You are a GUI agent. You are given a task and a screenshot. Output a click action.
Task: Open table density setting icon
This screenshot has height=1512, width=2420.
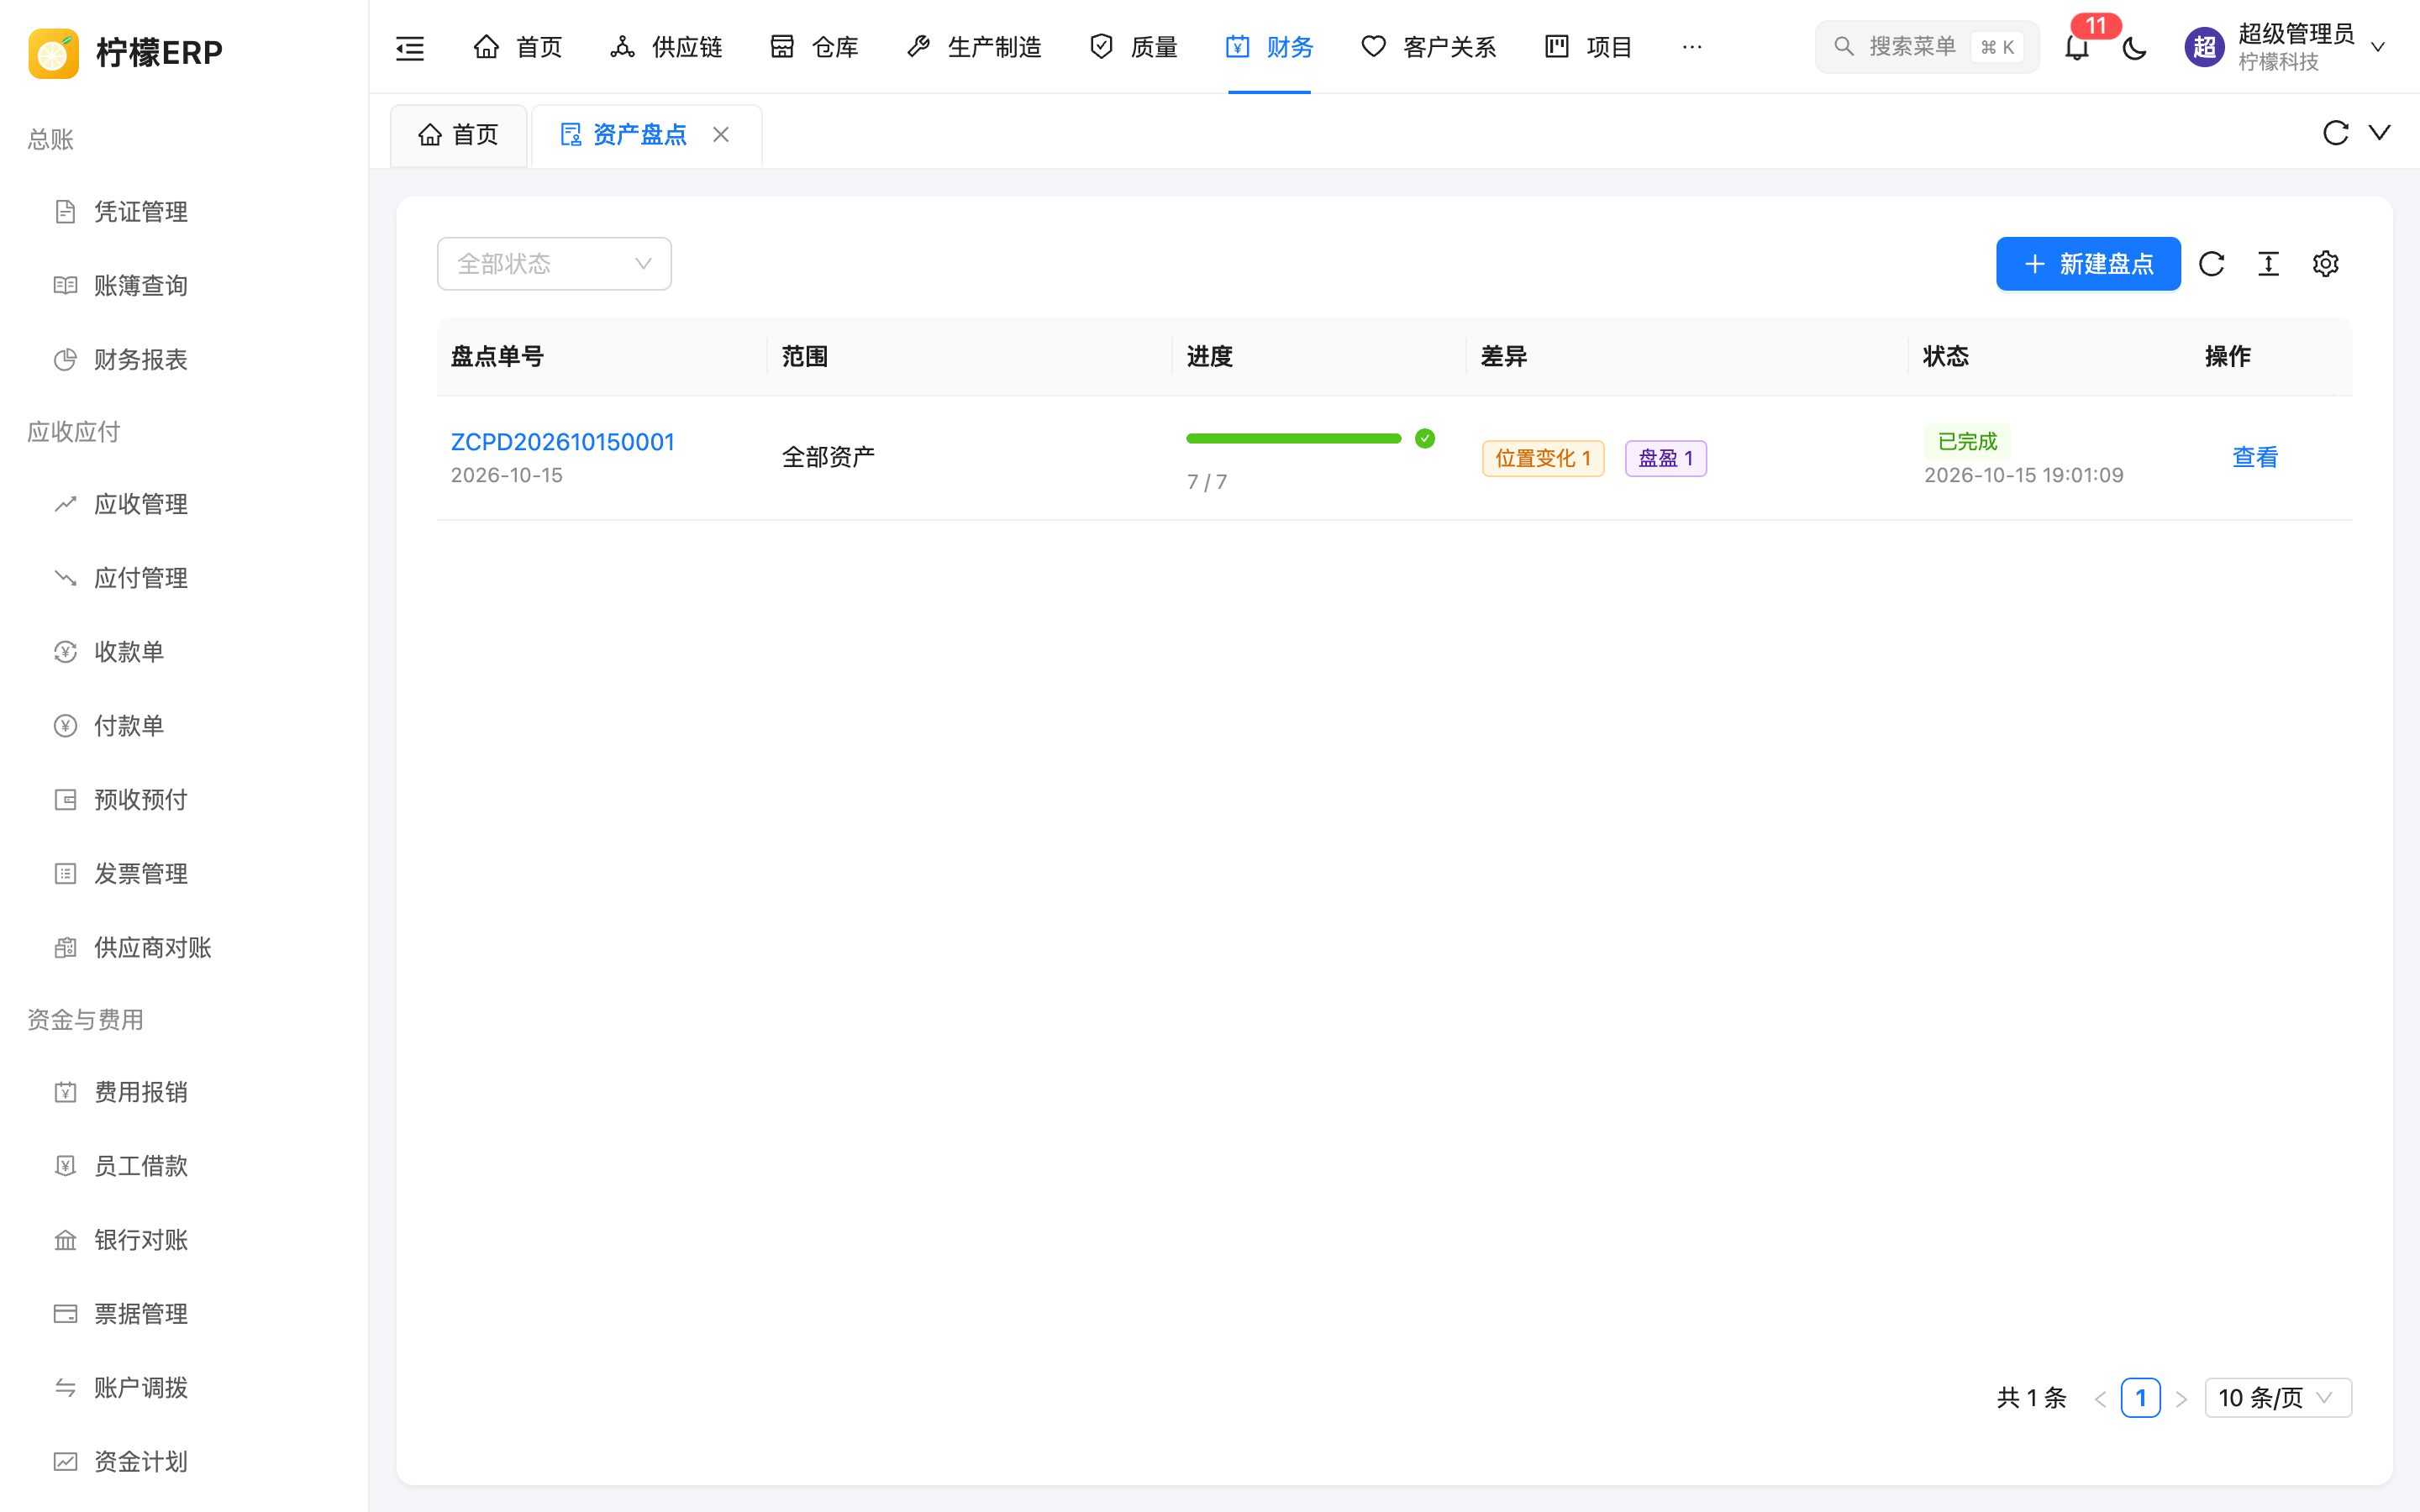tap(2269, 264)
